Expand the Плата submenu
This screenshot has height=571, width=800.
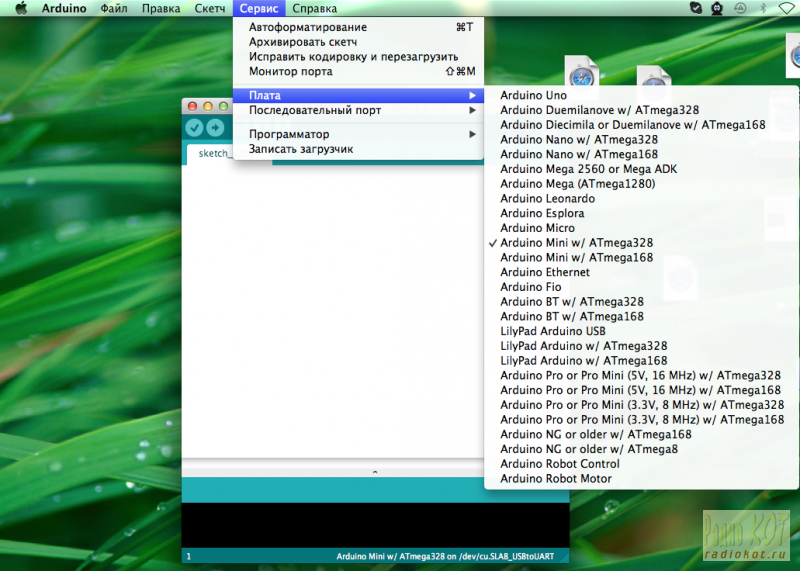358,95
